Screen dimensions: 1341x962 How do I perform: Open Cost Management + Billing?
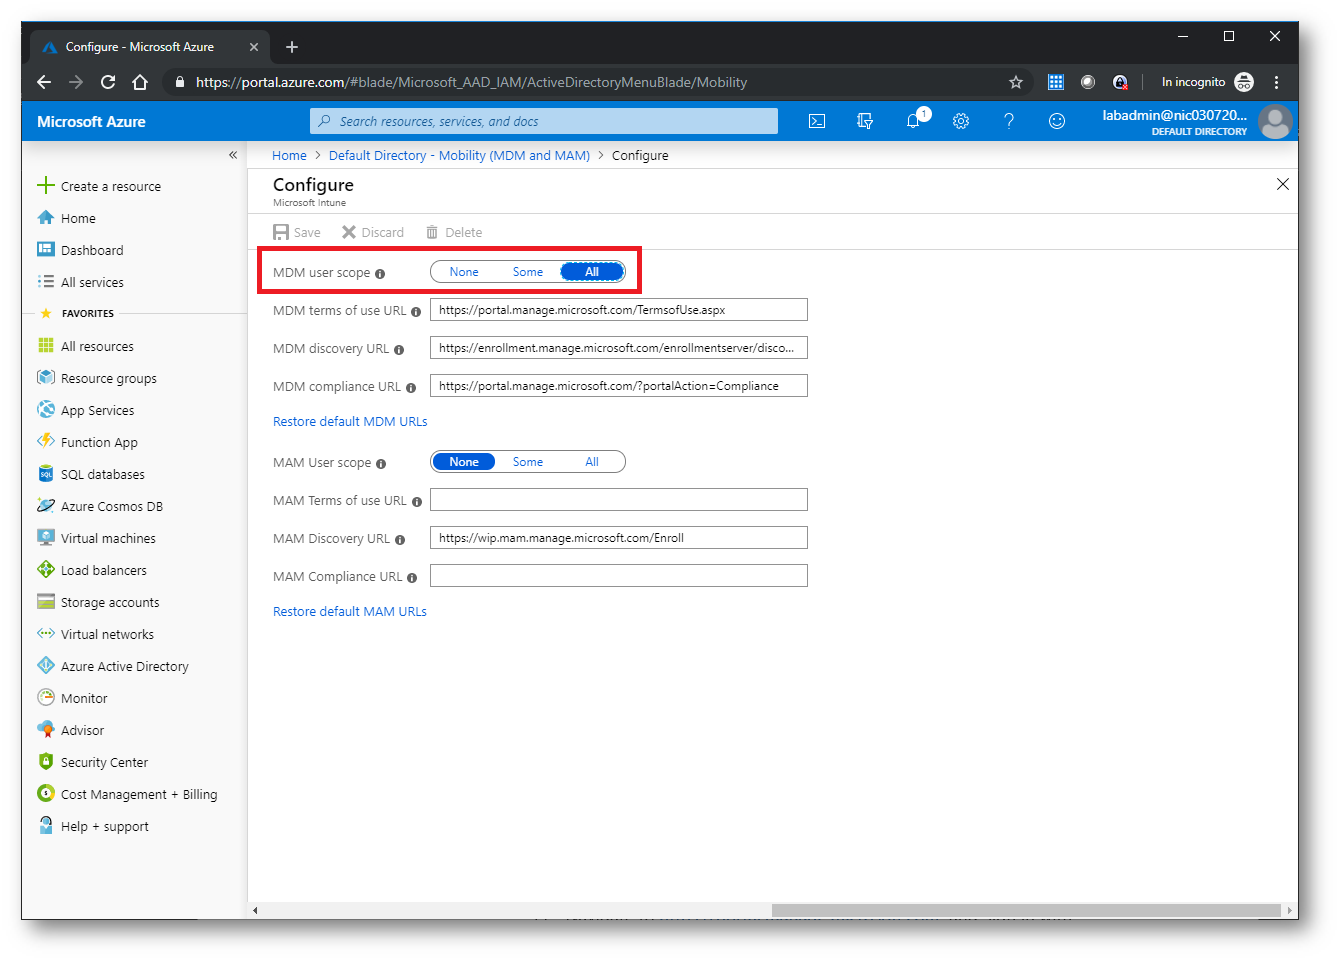point(138,794)
